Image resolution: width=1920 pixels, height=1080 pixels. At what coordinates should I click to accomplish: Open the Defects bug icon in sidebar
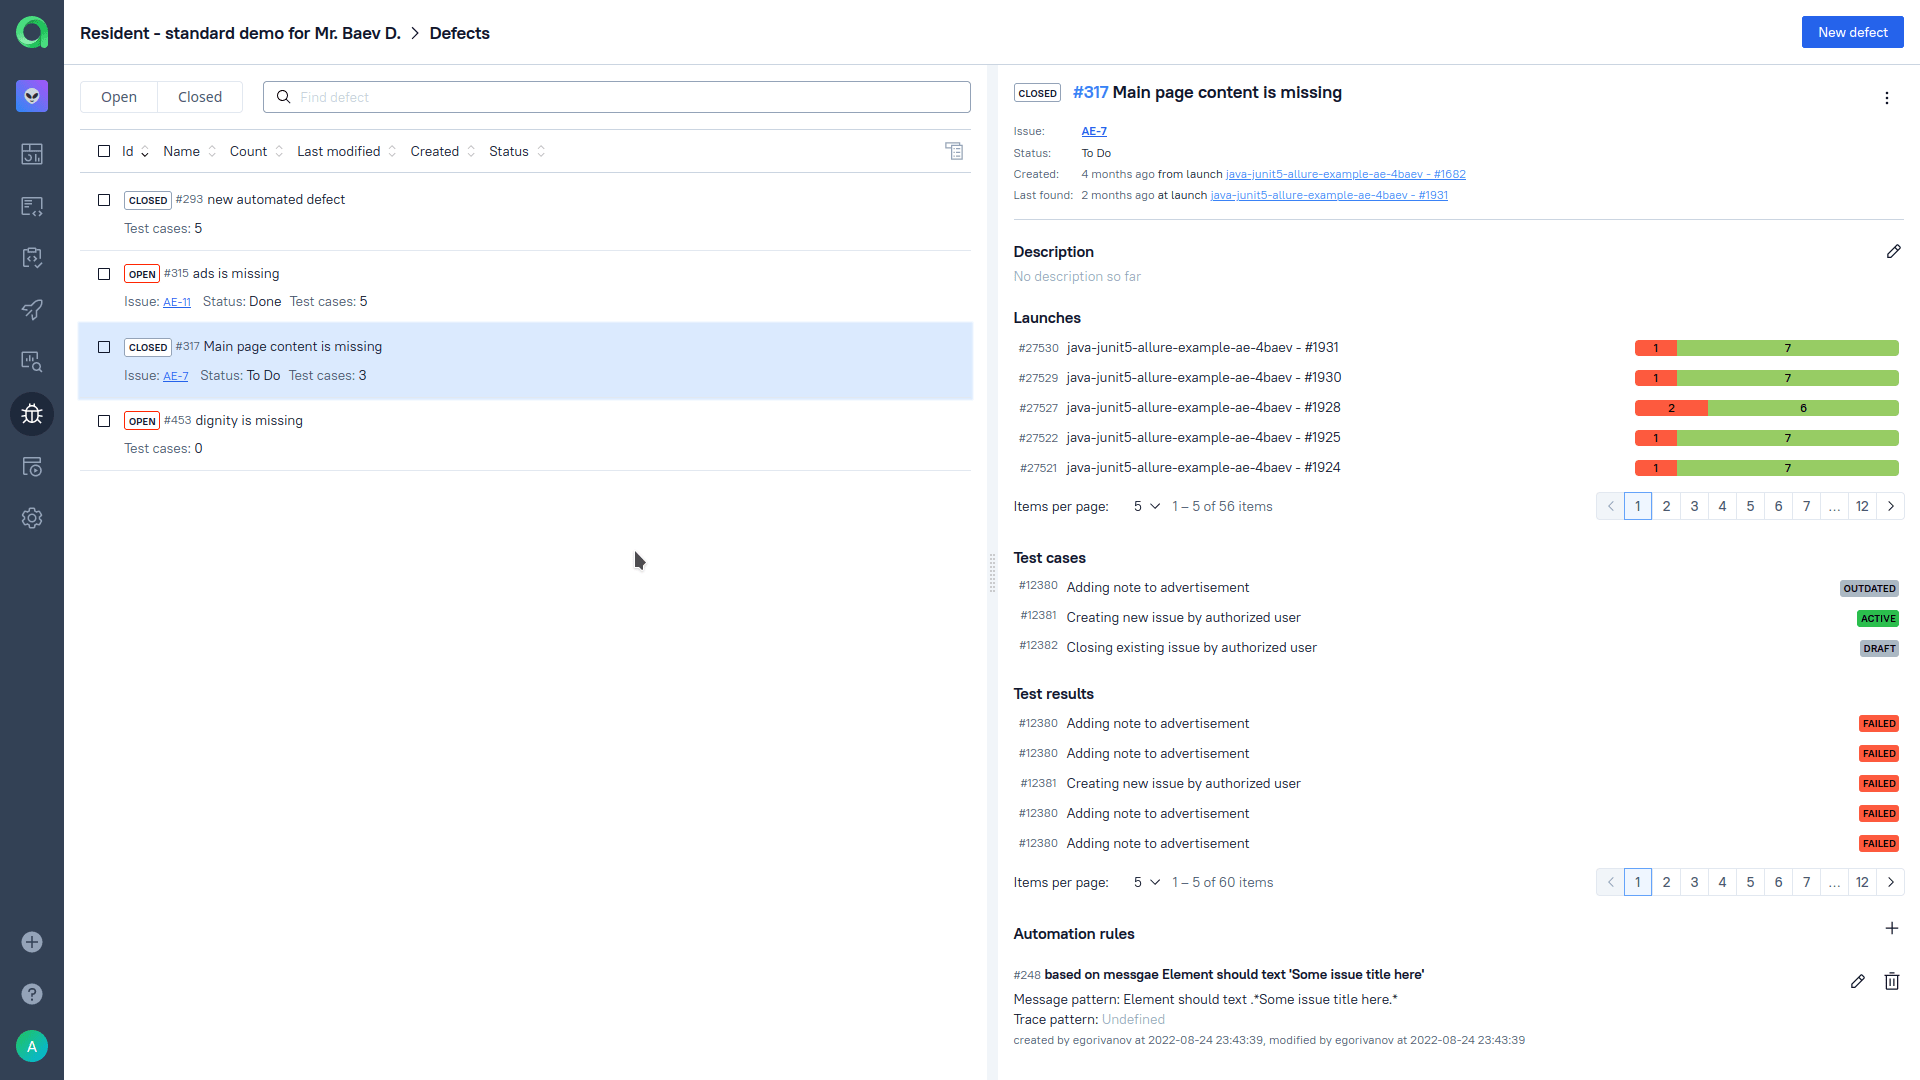click(x=32, y=414)
